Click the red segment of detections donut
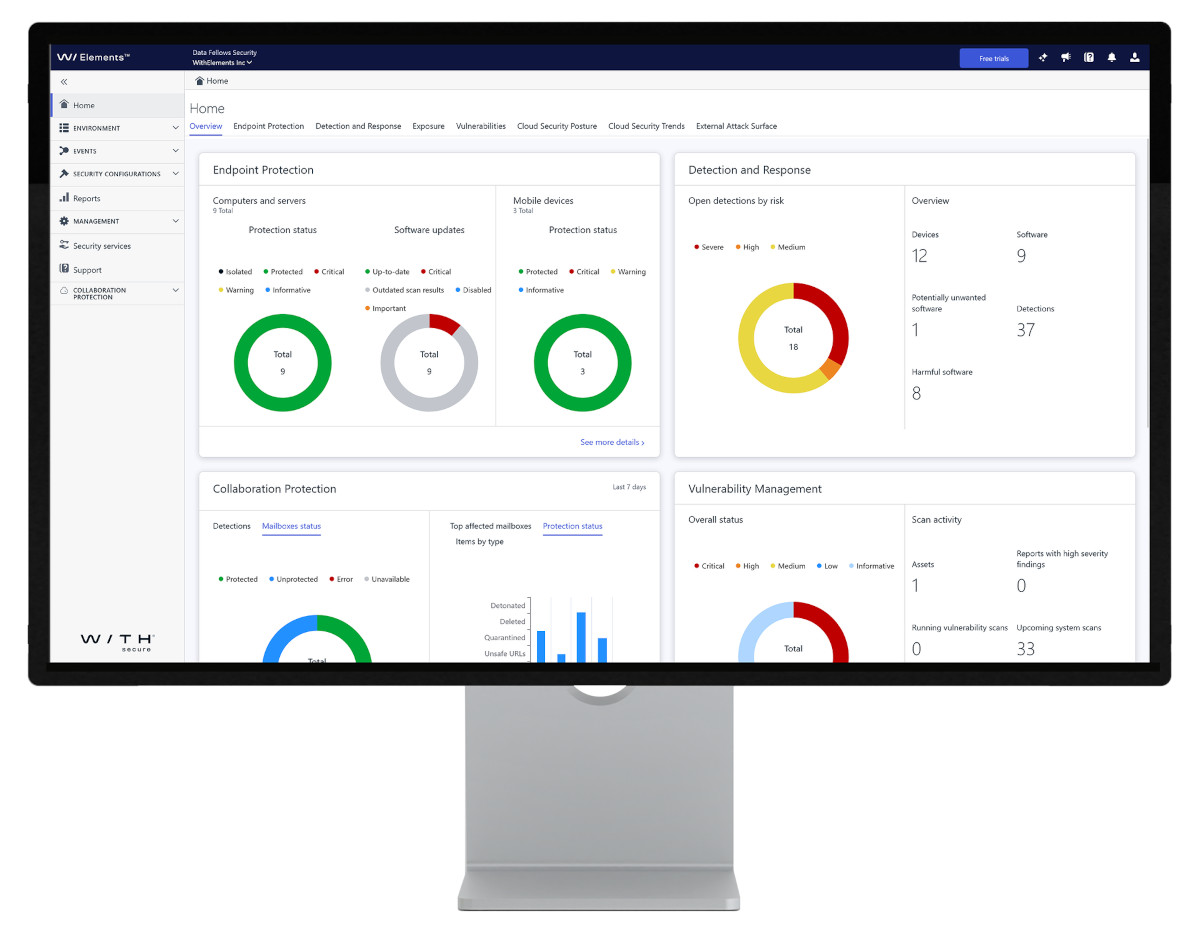Image resolution: width=1200 pixels, height=931 pixels. pyautogui.click(x=836, y=320)
